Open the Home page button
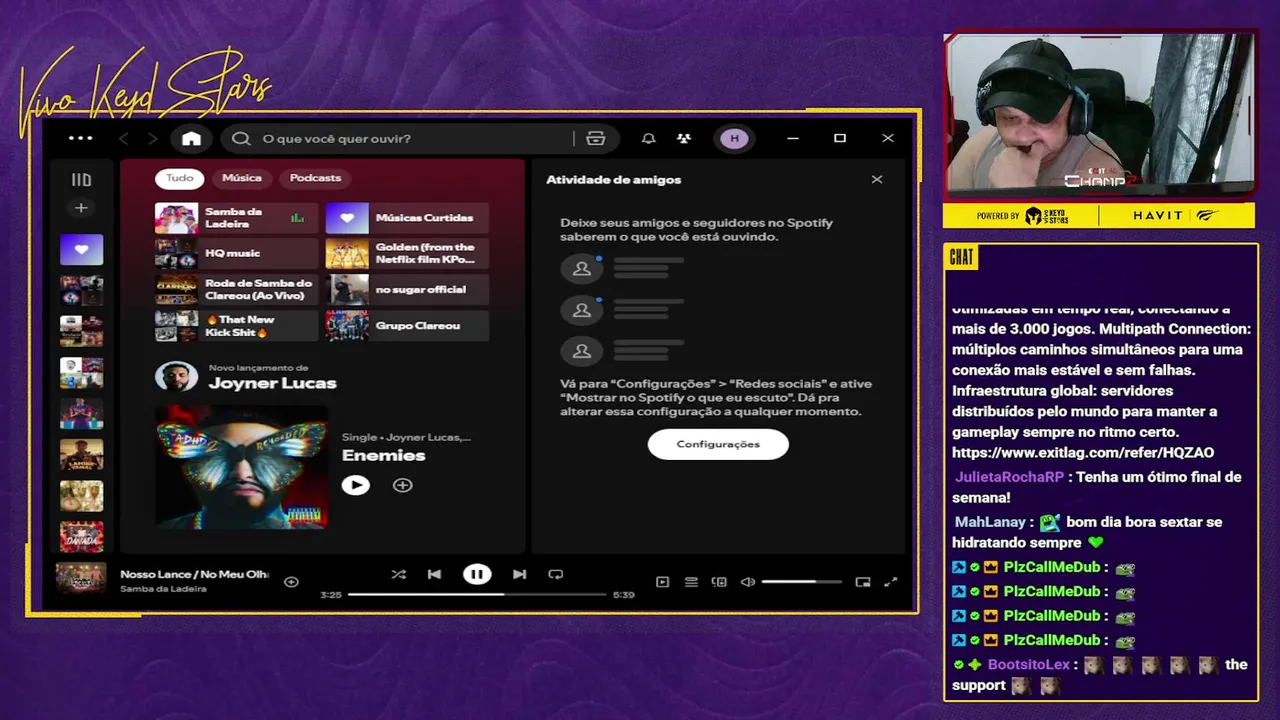This screenshot has height=720, width=1280. coord(192,139)
